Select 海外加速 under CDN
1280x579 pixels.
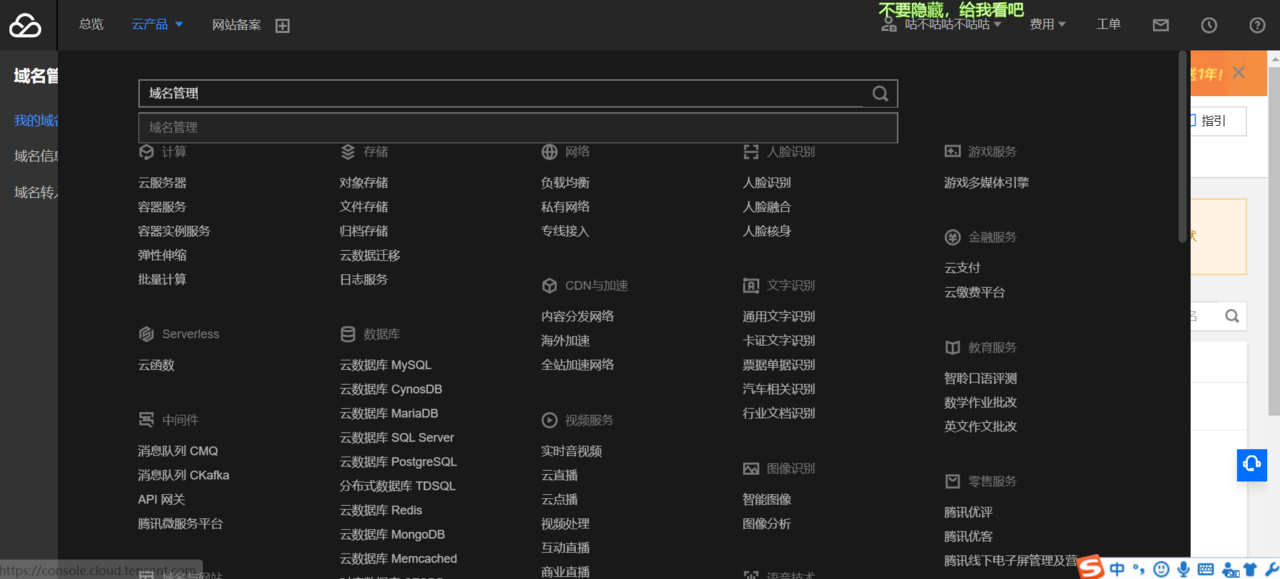click(565, 341)
